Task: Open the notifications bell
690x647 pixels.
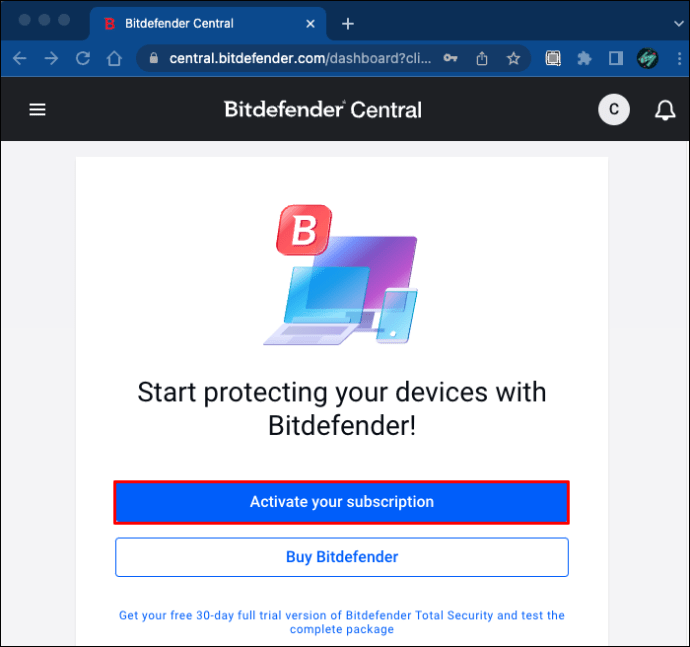Action: tap(665, 110)
